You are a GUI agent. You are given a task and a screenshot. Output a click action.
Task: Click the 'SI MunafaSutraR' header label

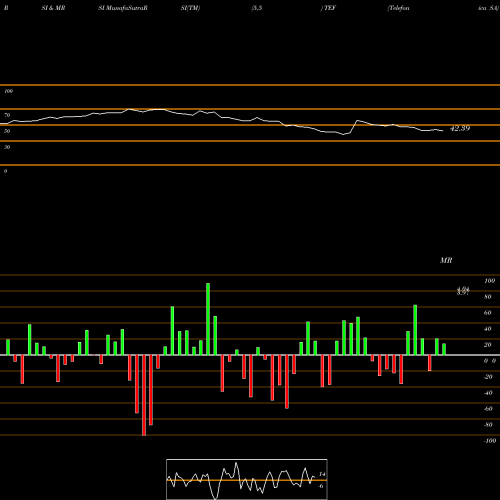123,8
